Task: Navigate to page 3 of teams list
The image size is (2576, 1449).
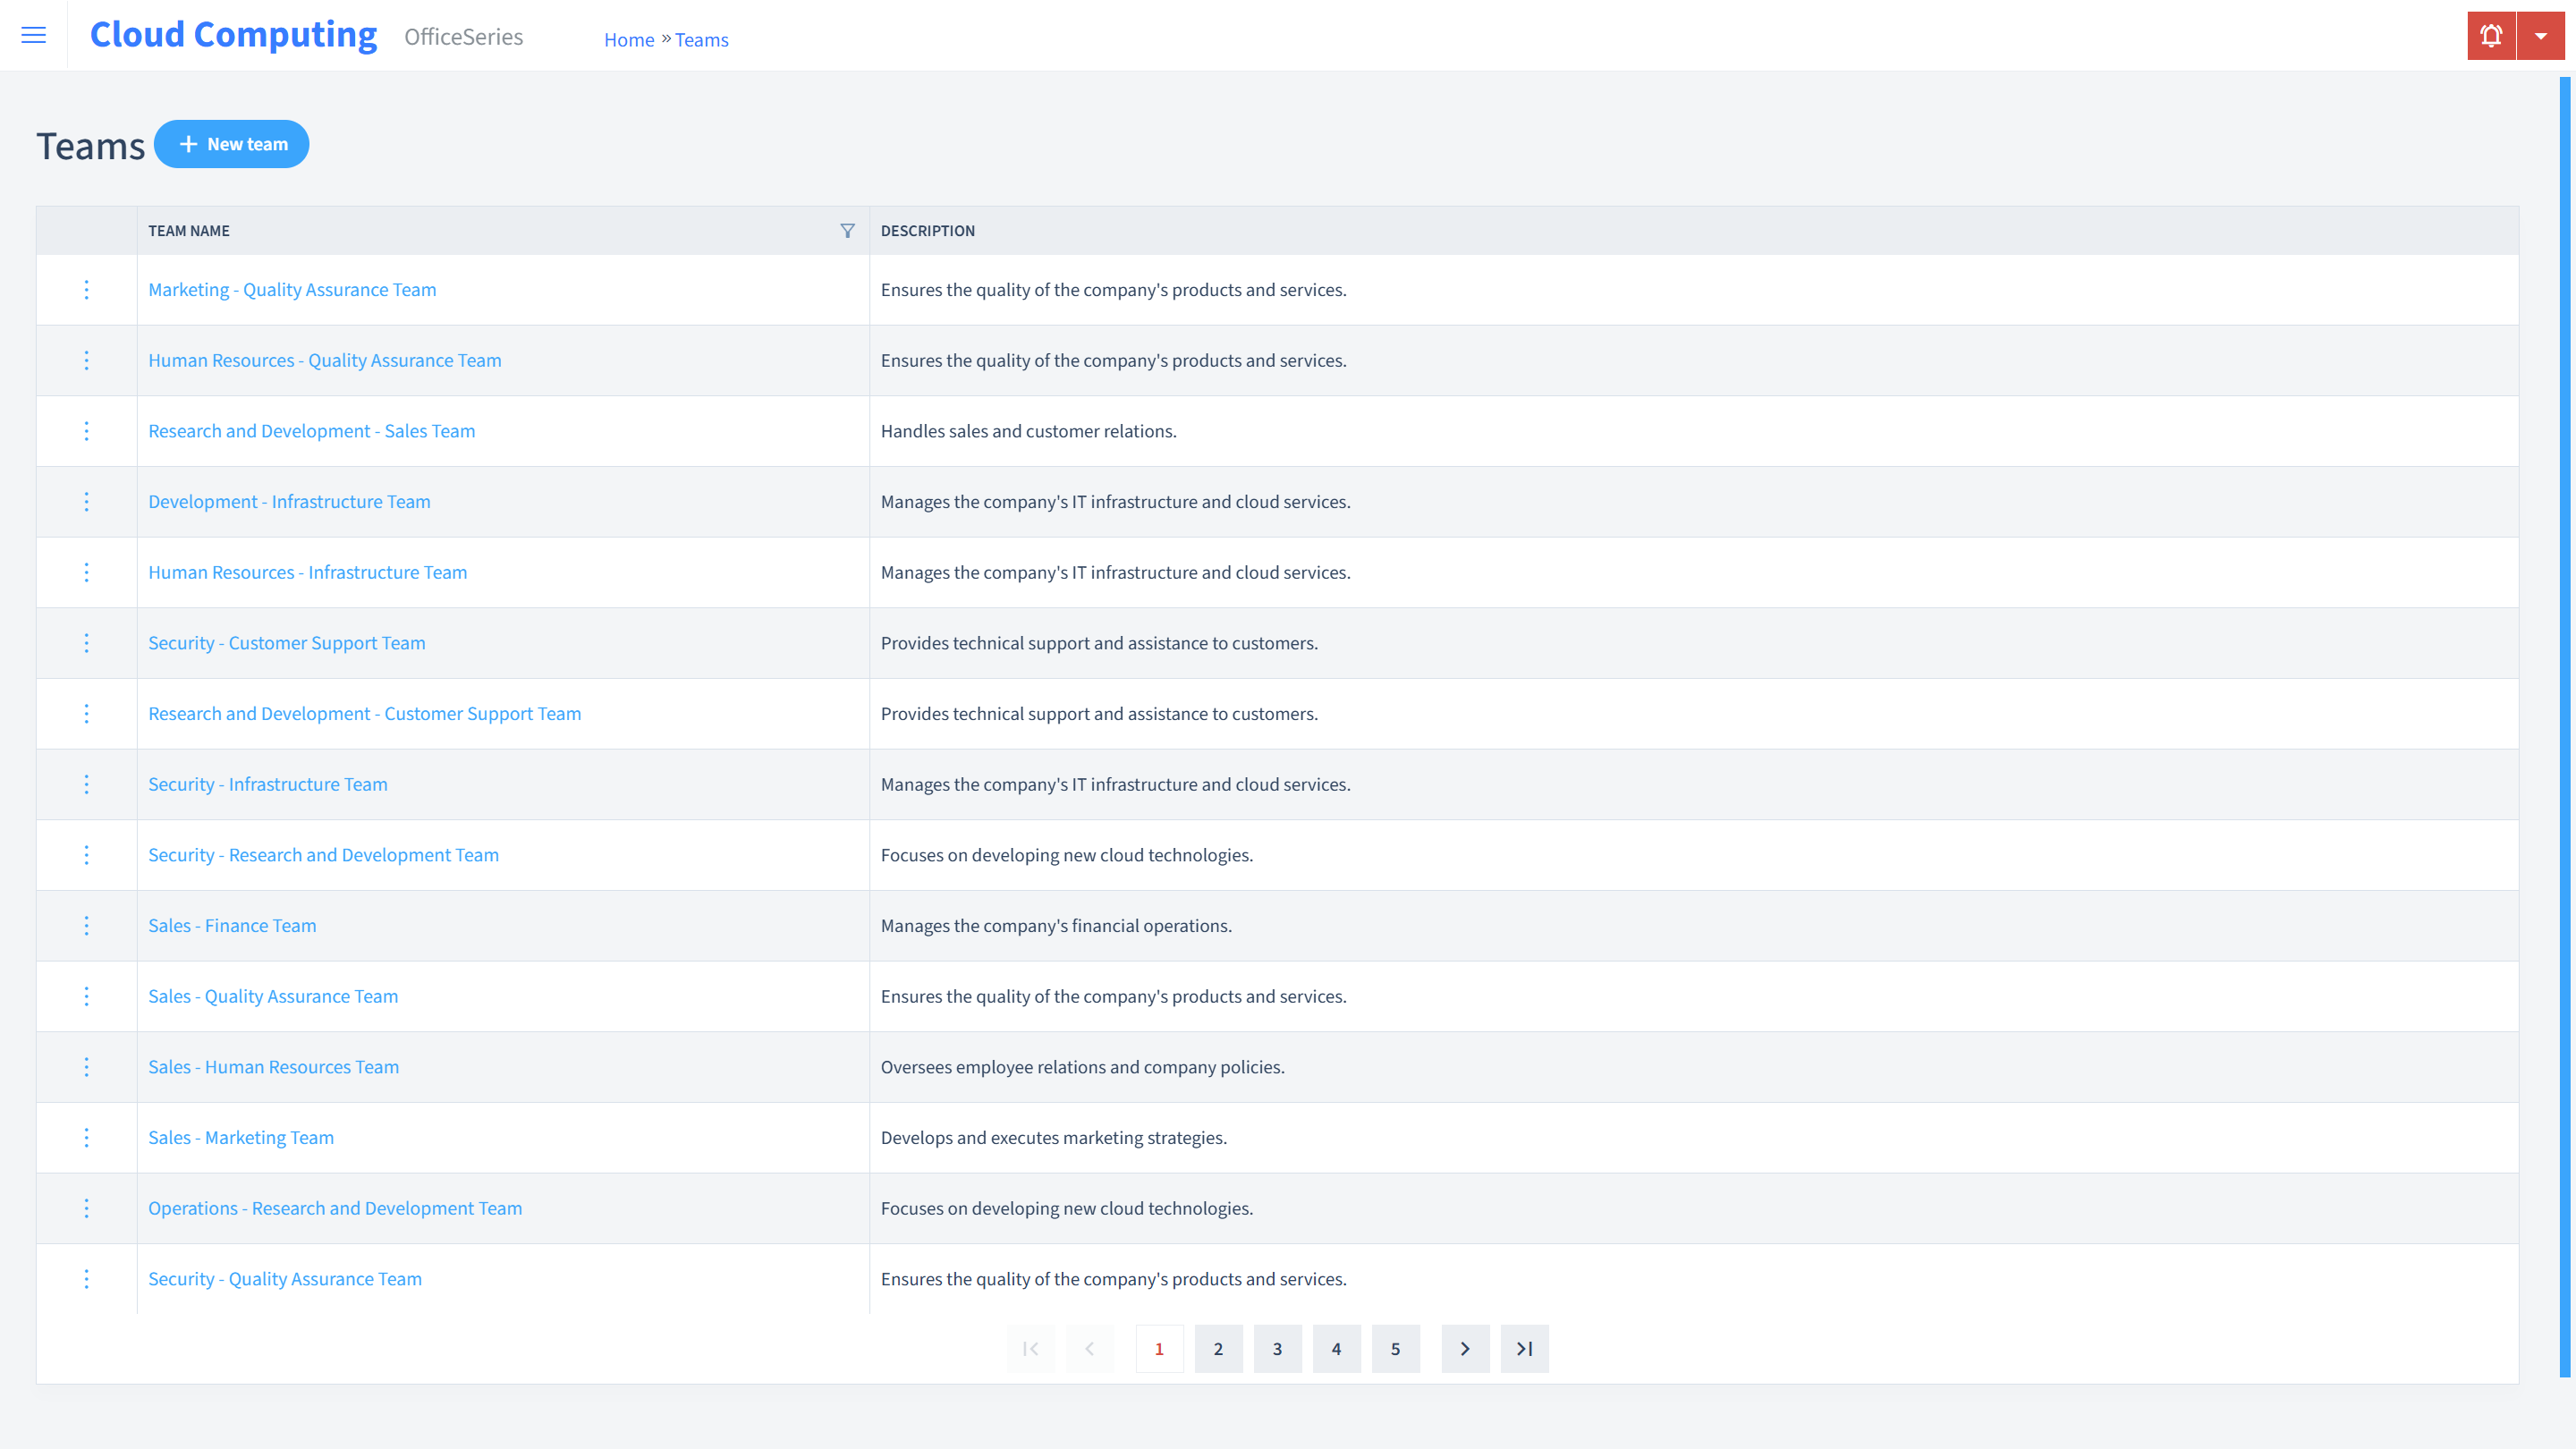Action: [x=1277, y=1348]
